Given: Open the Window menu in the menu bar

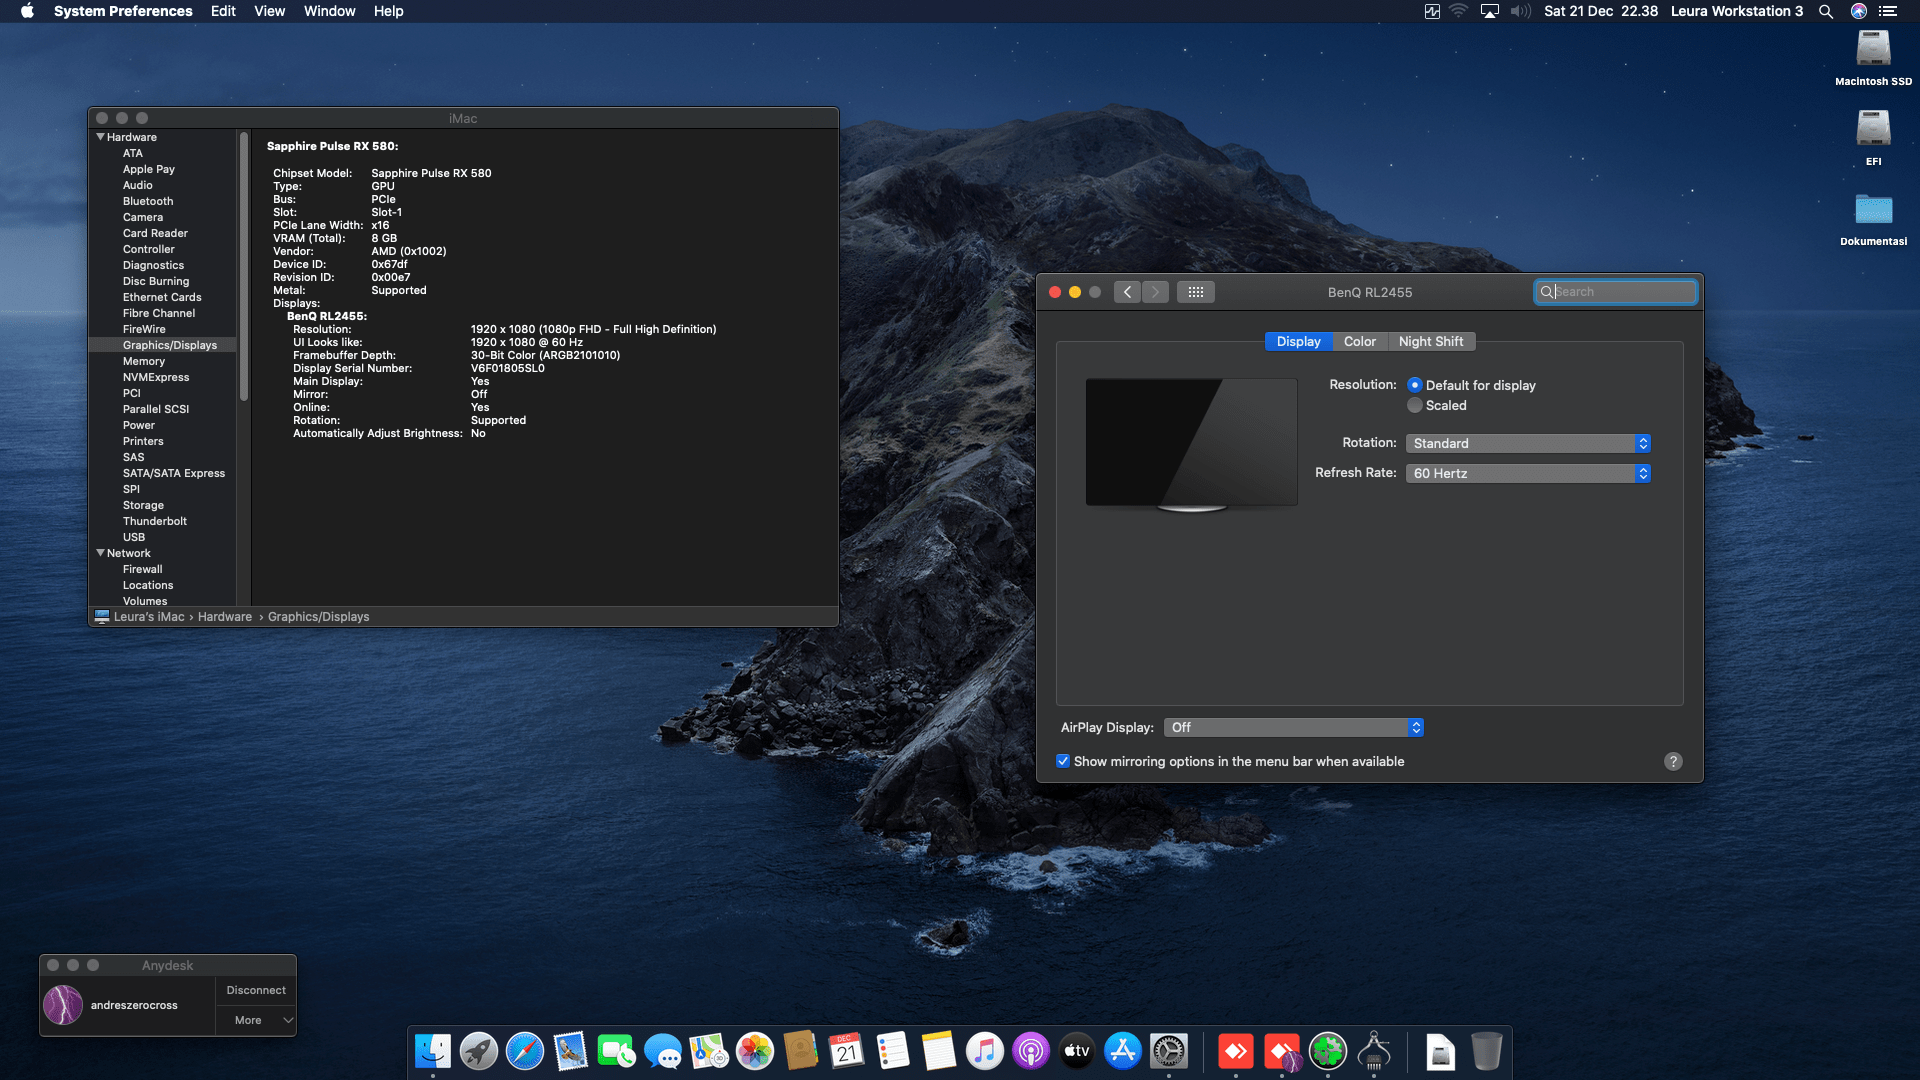Looking at the screenshot, I should [x=330, y=11].
